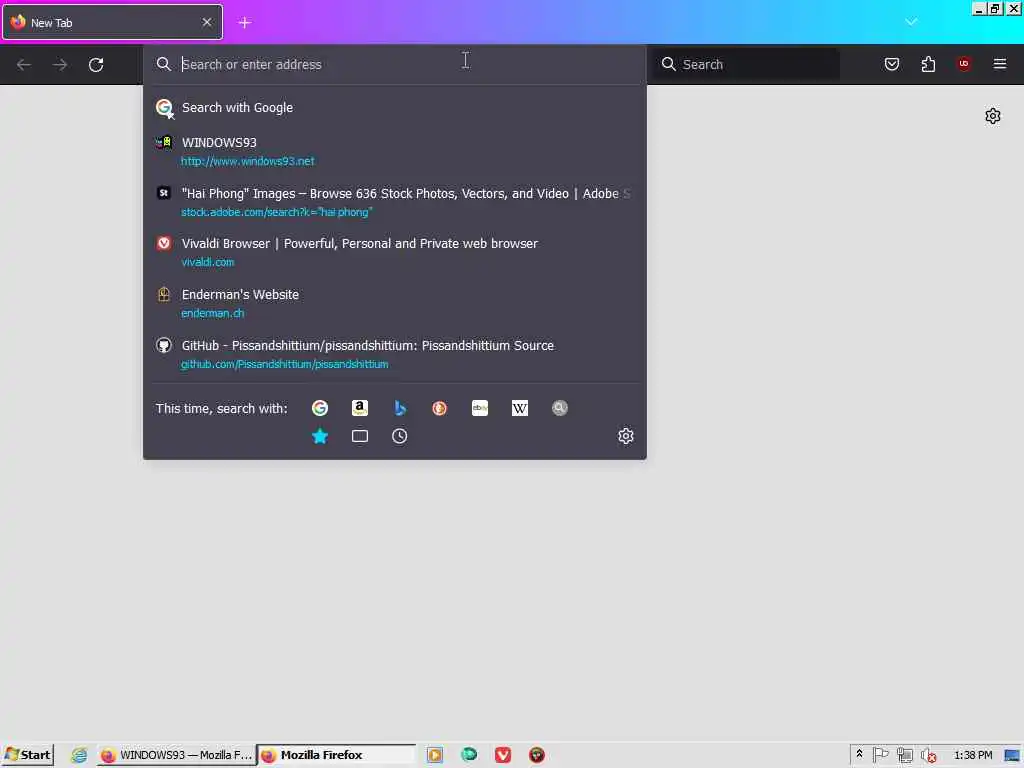1024x768 pixels.
Task: Open the Hai Phong Adobe Stock suggestion
Action: [394, 202]
